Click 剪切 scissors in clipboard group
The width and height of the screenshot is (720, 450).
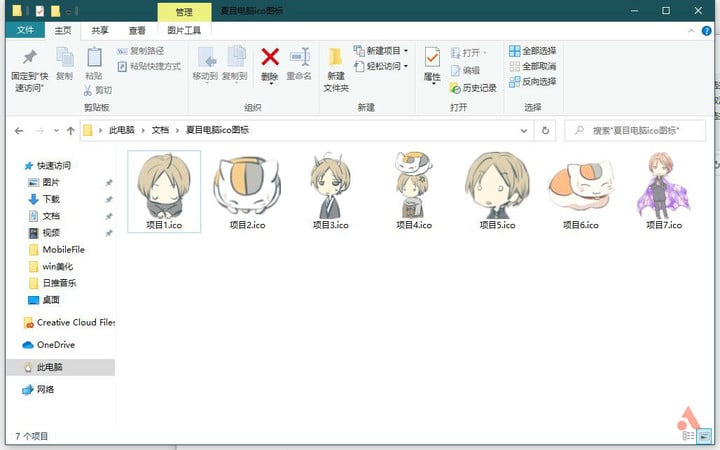click(97, 90)
